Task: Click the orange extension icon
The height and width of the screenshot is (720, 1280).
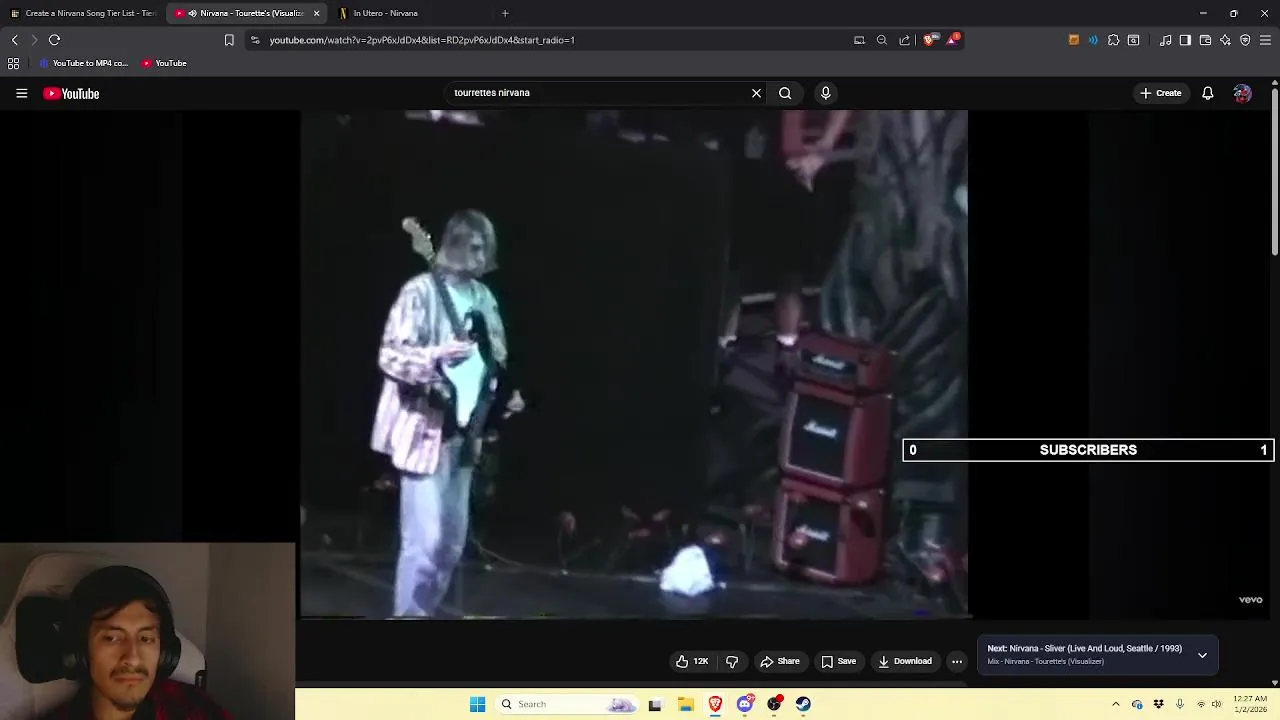Action: pyautogui.click(x=1074, y=40)
